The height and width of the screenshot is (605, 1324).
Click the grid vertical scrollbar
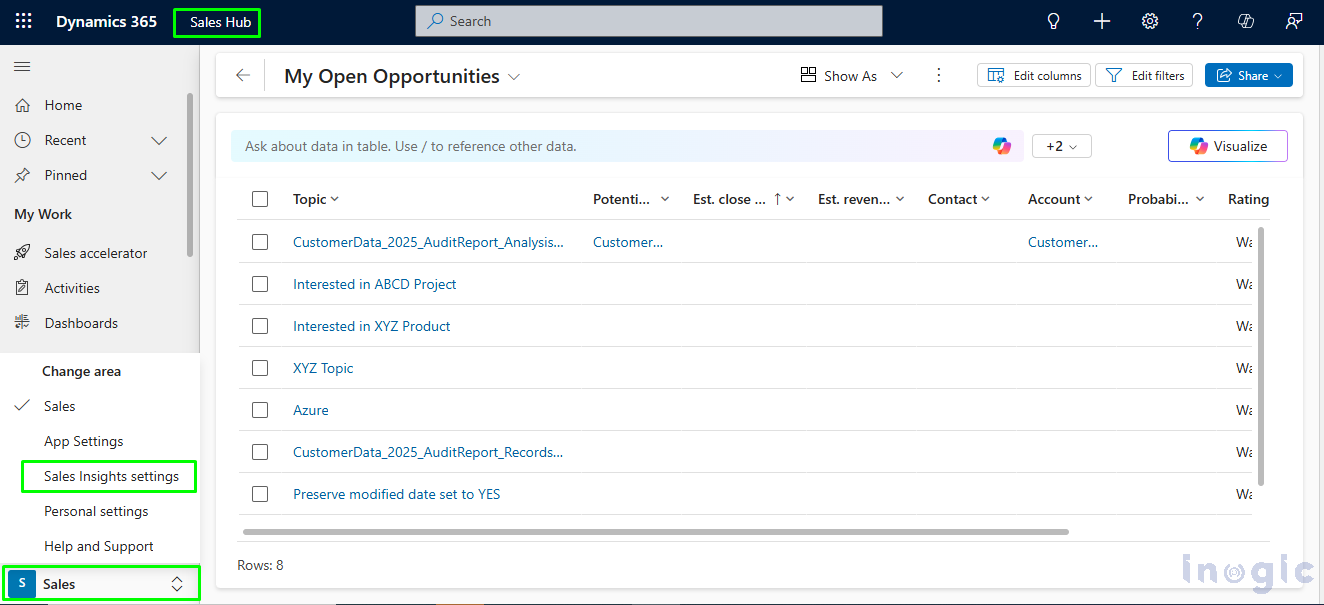coord(1260,356)
